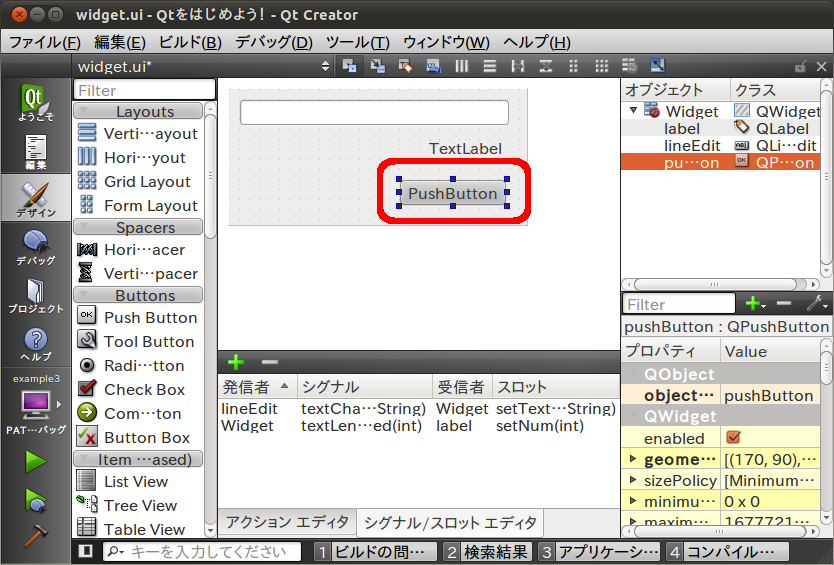Image resolution: width=834 pixels, height=565 pixels.
Task: Click green plus to add signal/slot connection
Action: 236,362
